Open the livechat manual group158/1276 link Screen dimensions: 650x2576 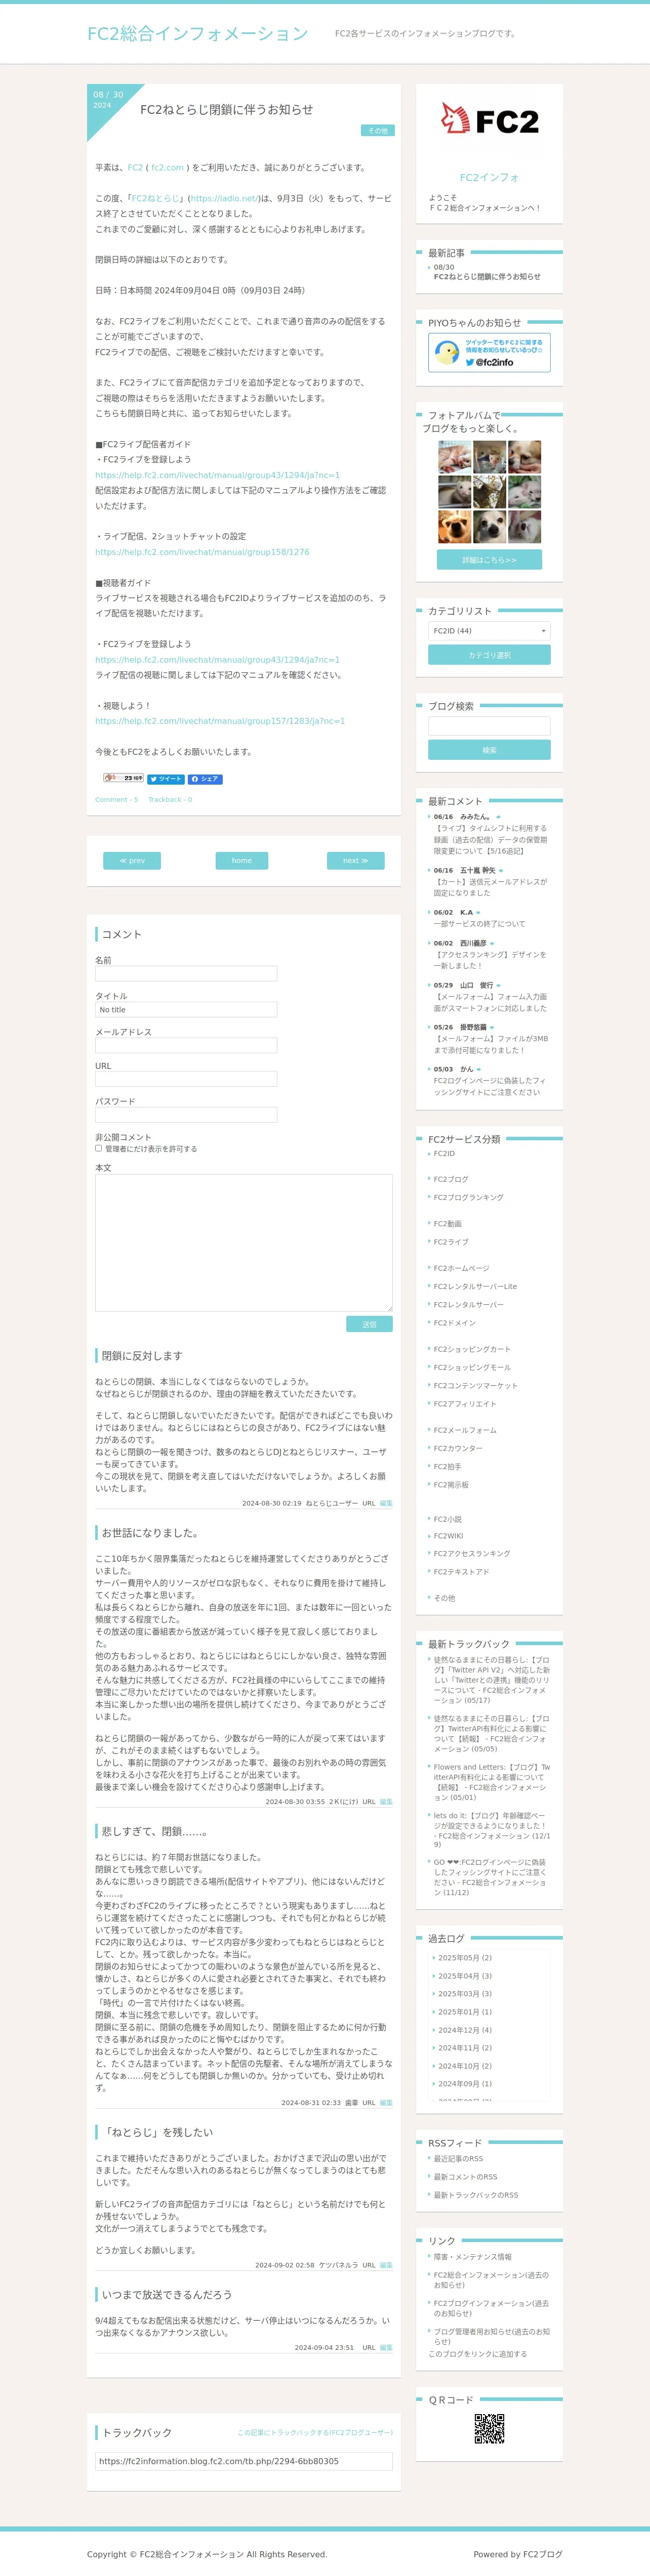pos(202,552)
